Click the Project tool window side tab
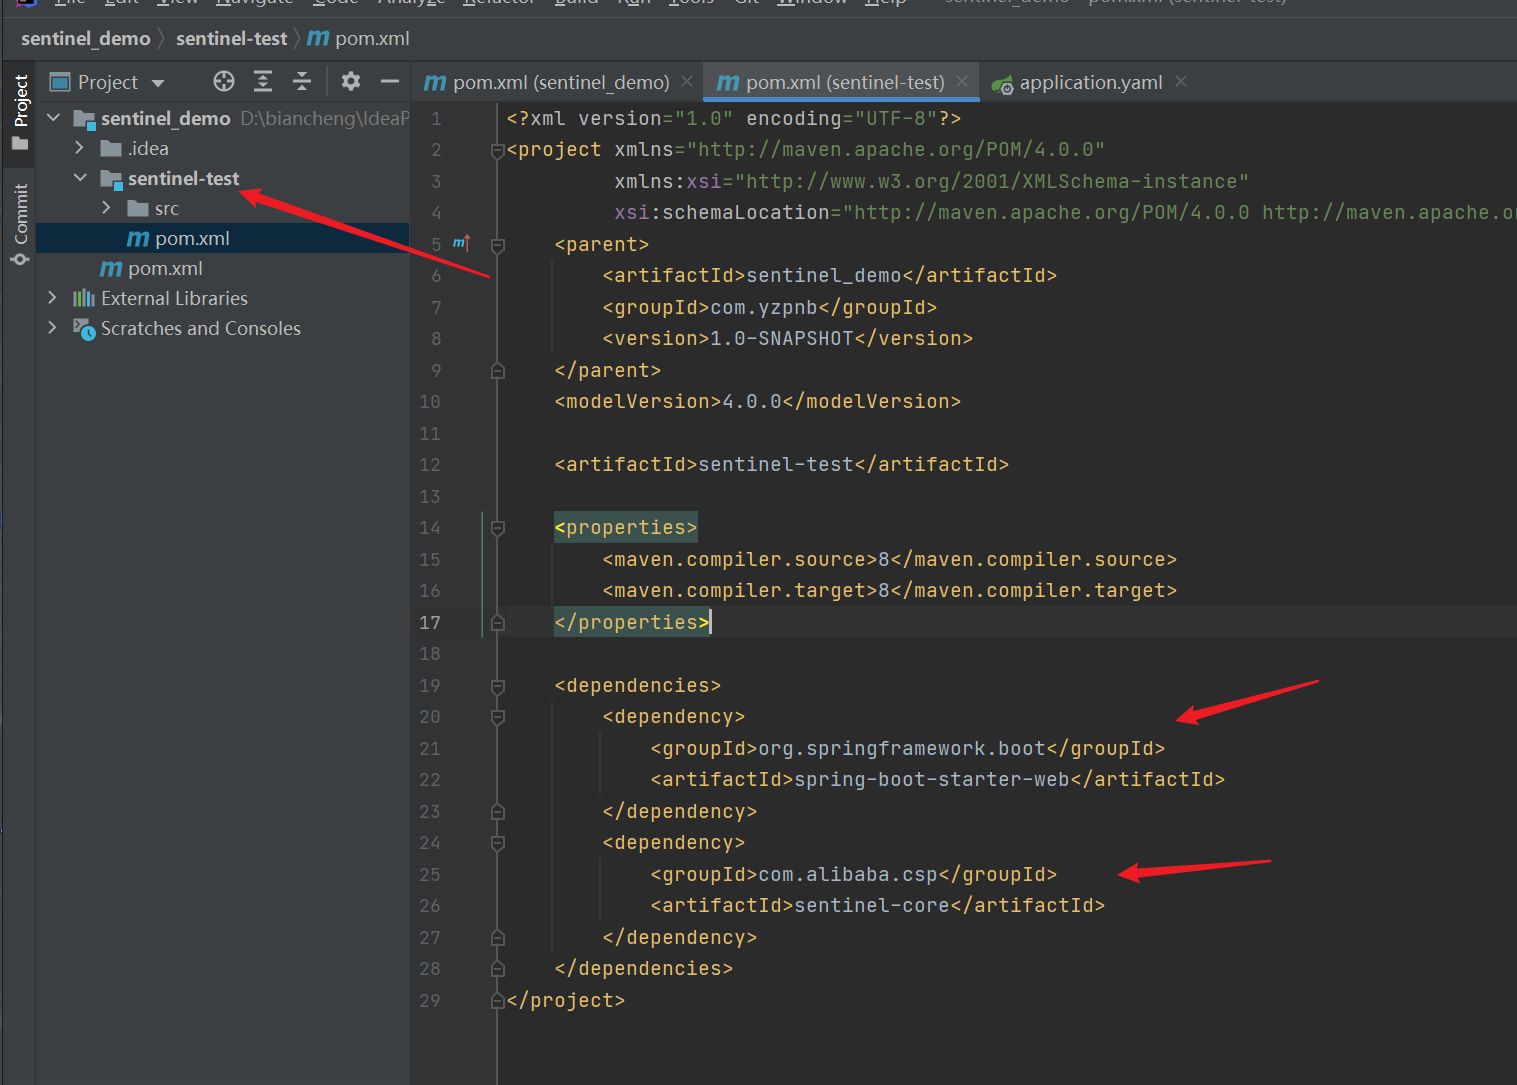Image resolution: width=1517 pixels, height=1085 pixels. (19, 113)
